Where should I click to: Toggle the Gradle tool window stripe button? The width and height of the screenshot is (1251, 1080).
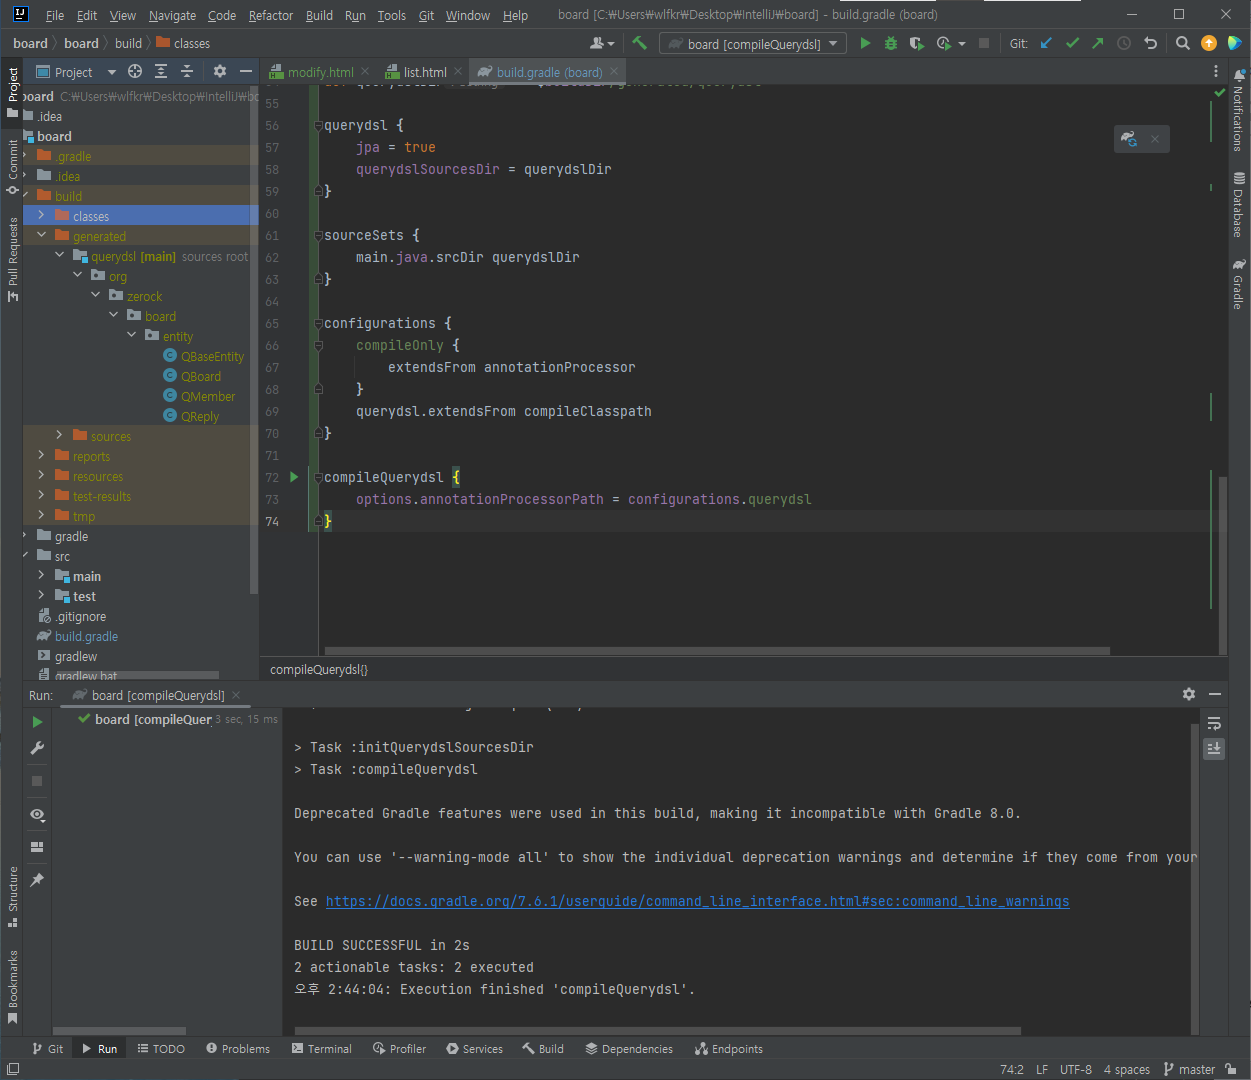click(1239, 284)
